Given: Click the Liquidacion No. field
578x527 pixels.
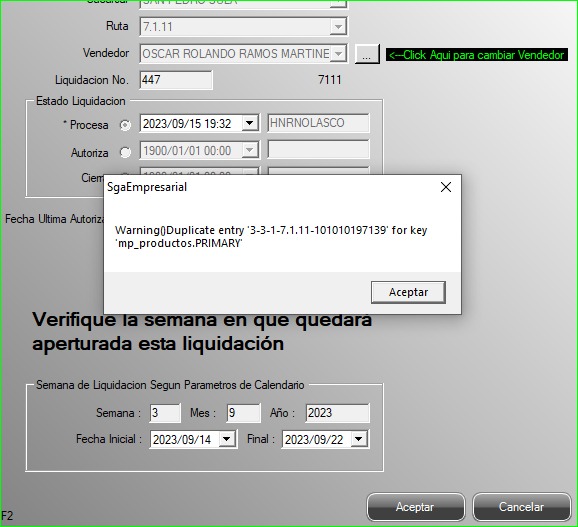Looking at the screenshot, I should [x=176, y=80].
